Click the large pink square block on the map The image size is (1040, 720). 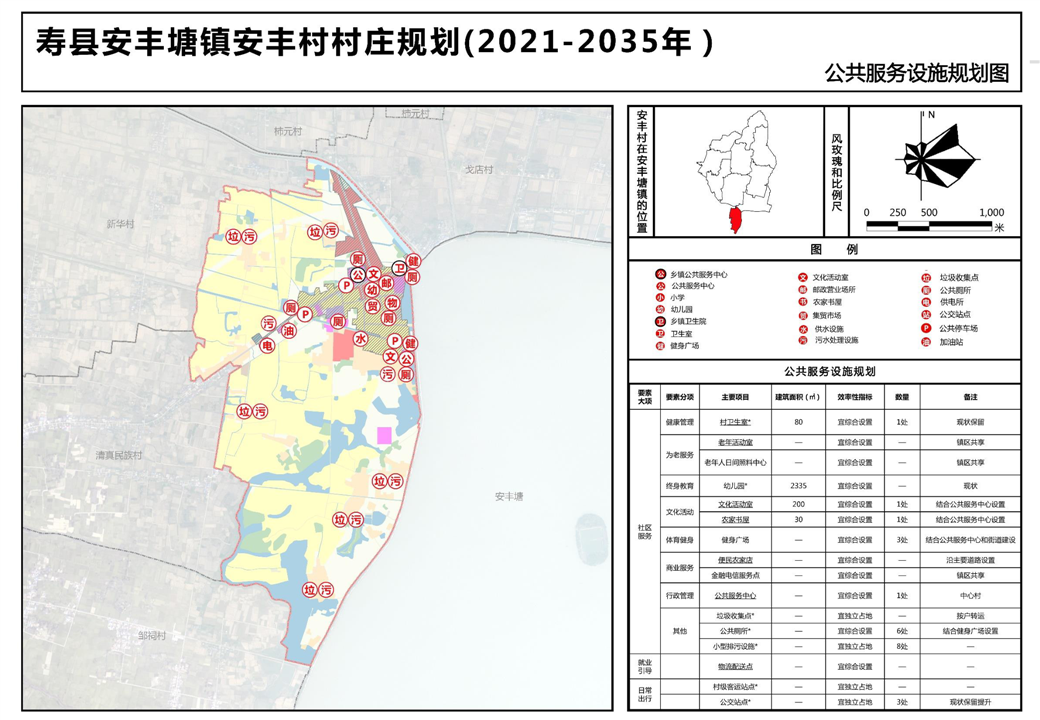[x=384, y=435]
